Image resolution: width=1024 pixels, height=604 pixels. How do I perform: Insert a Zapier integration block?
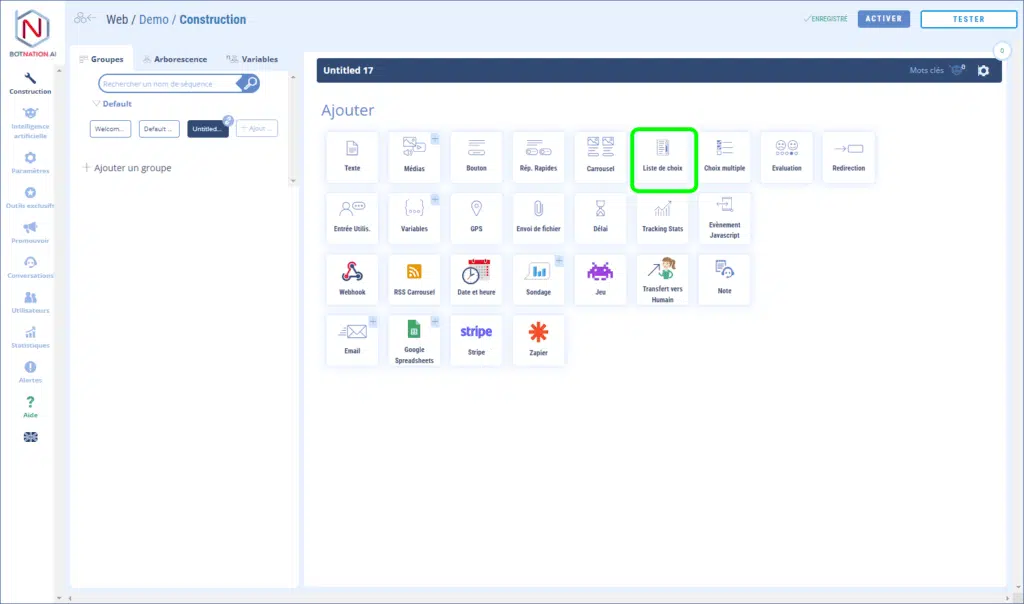tap(538, 340)
